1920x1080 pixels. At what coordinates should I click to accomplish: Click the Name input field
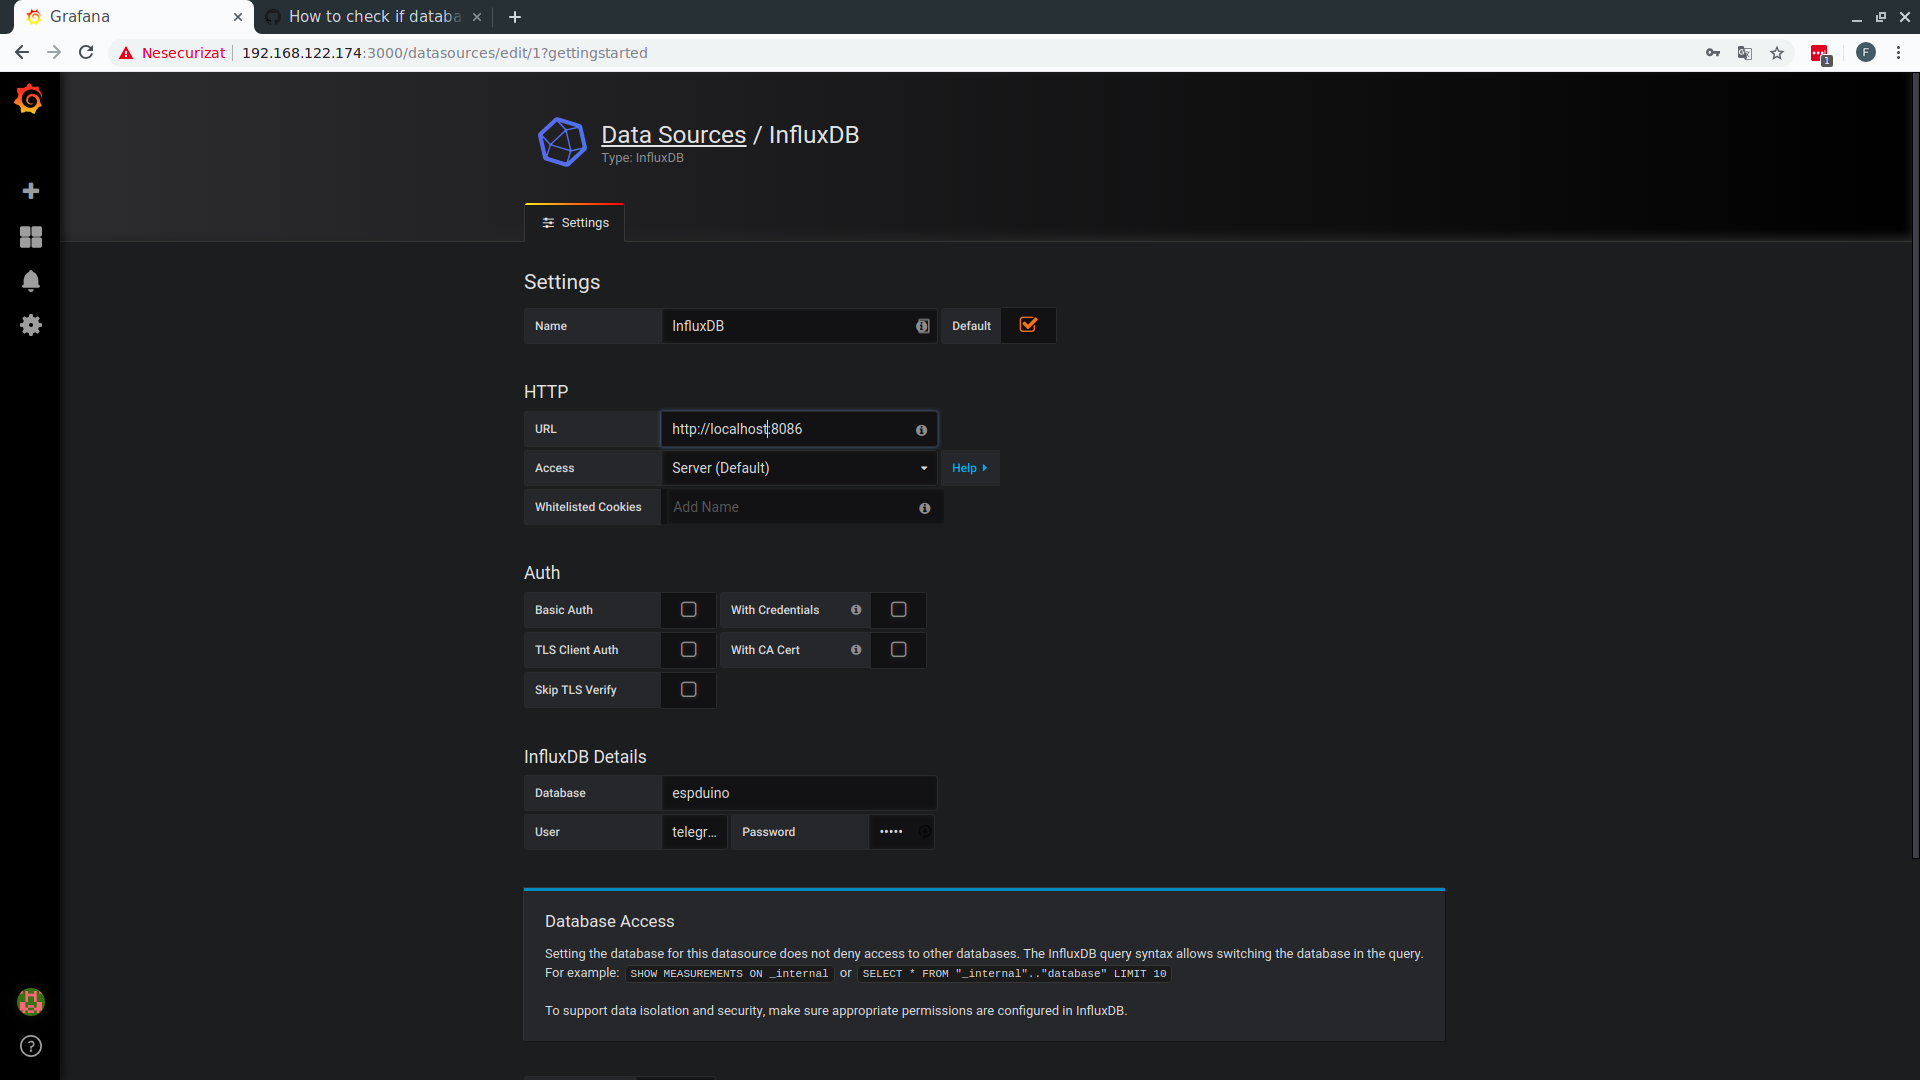pyautogui.click(x=799, y=326)
